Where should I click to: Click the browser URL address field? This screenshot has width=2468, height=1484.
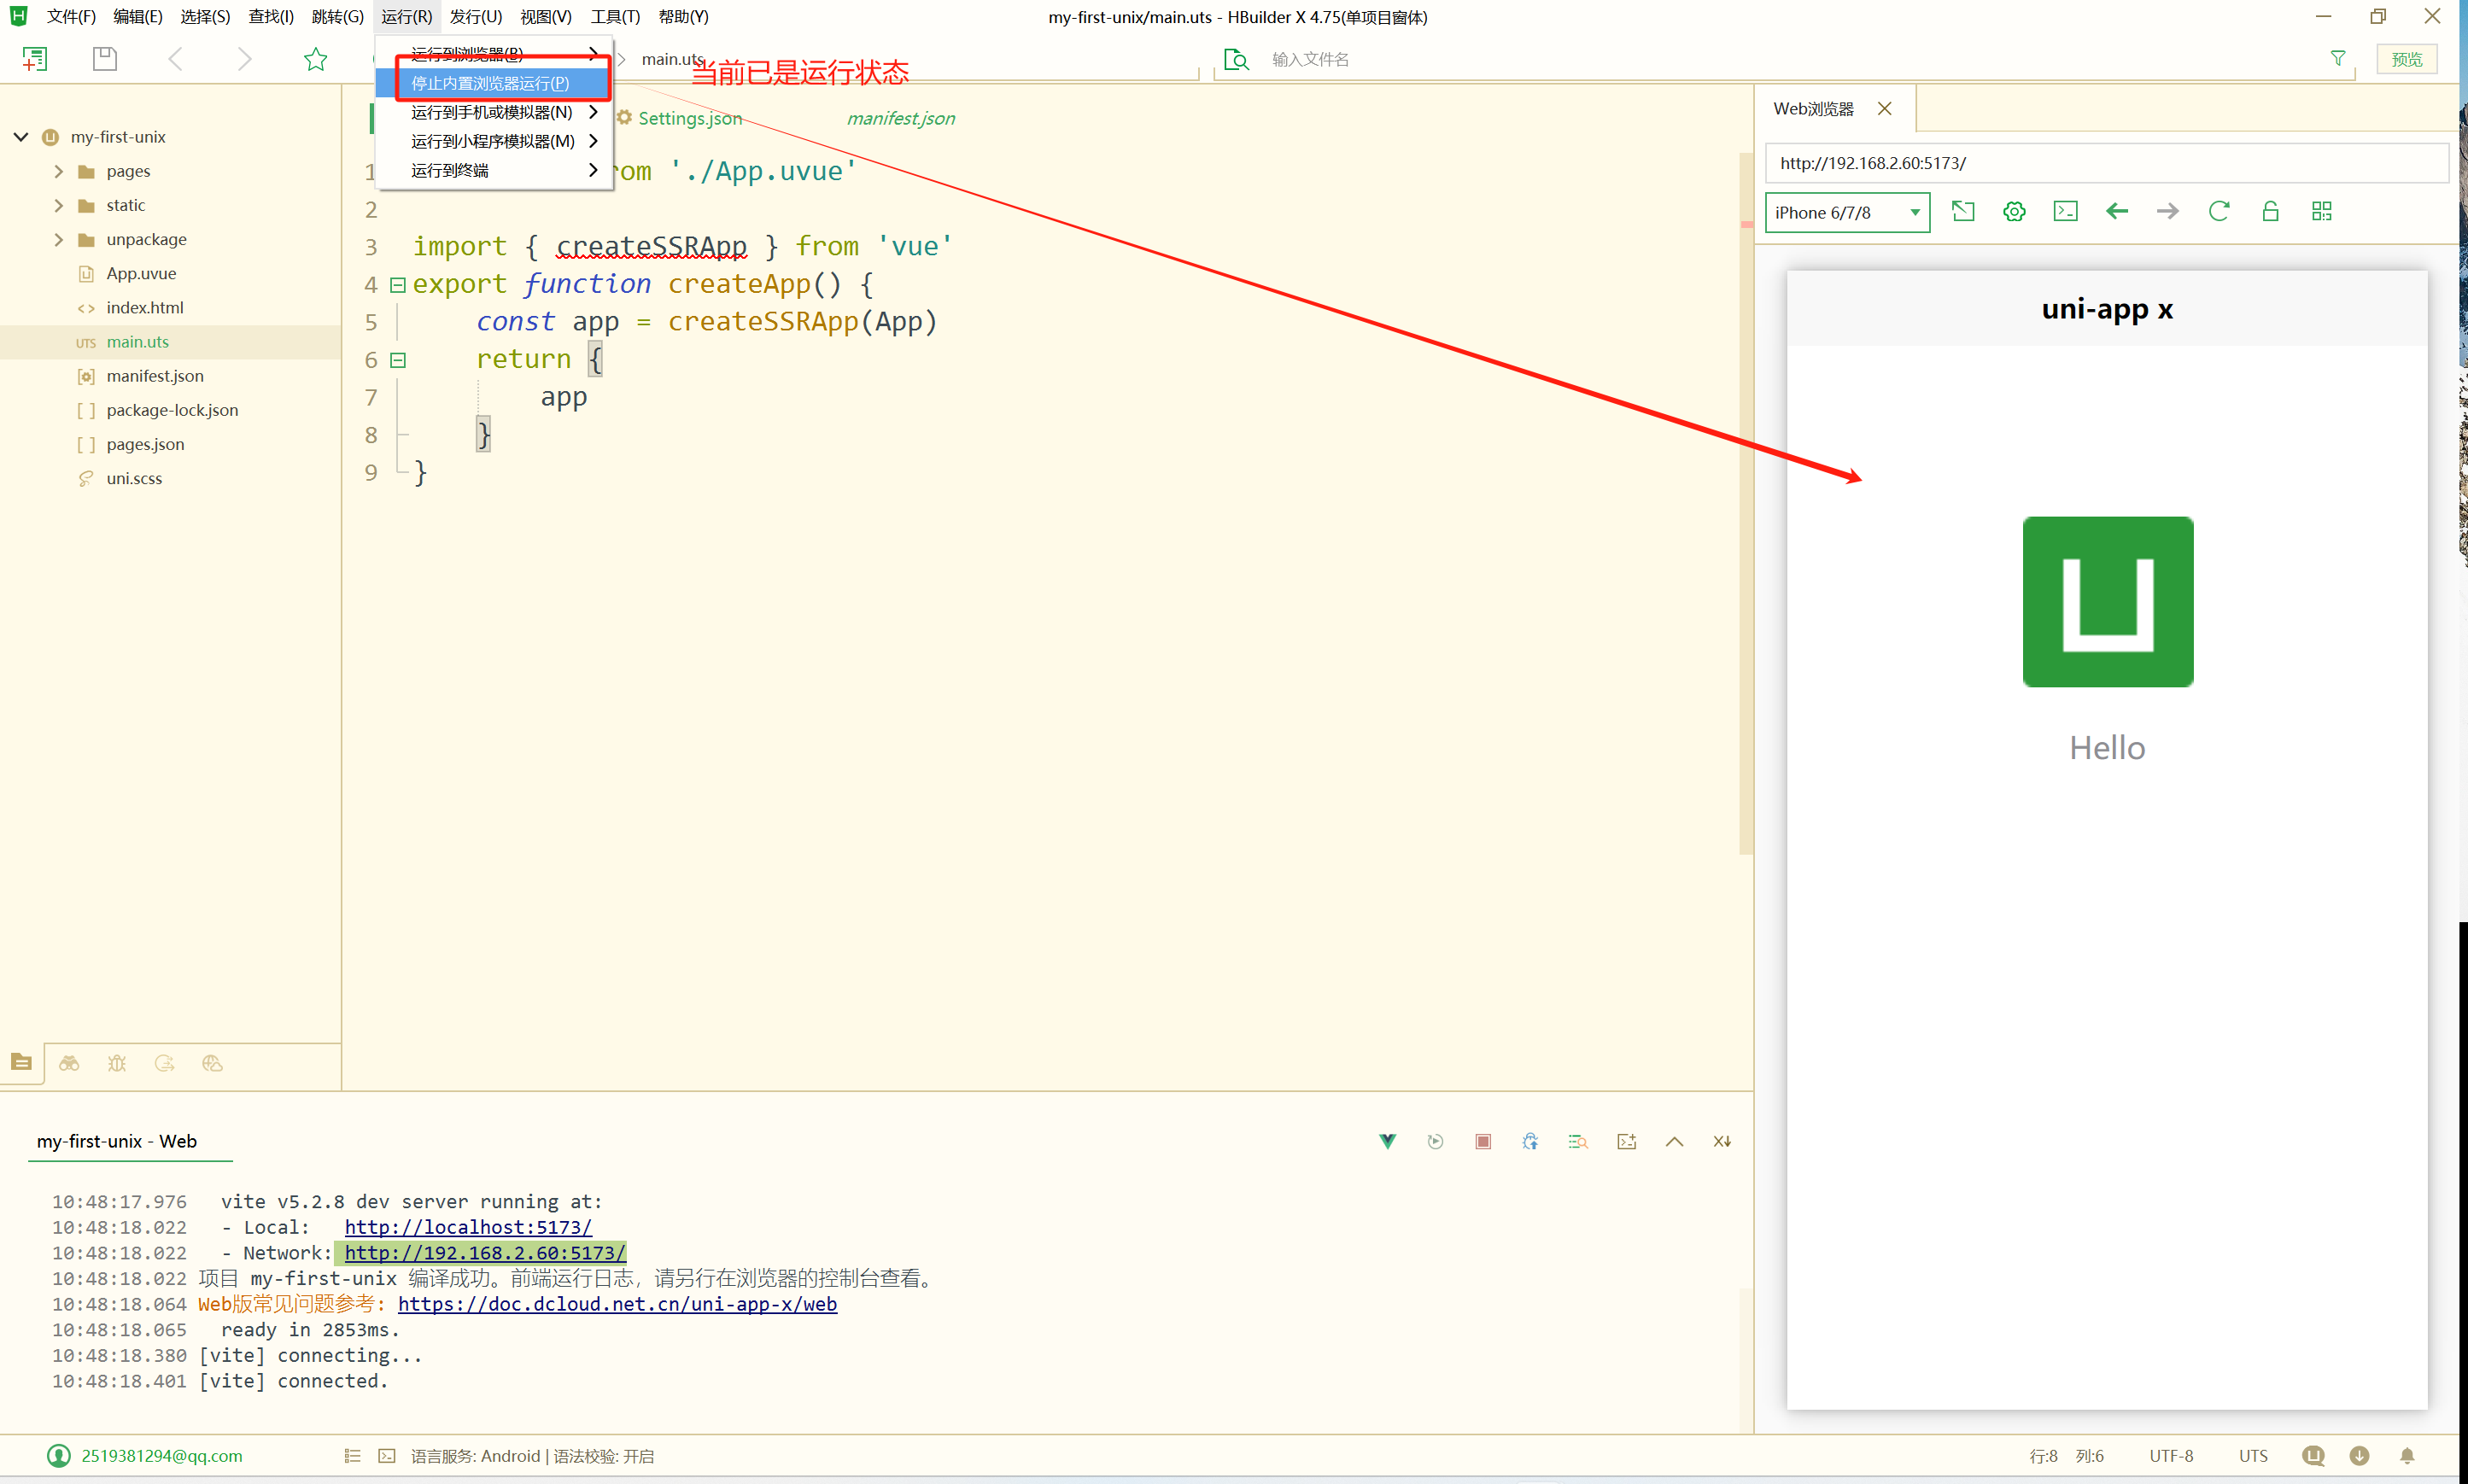(x=2105, y=163)
